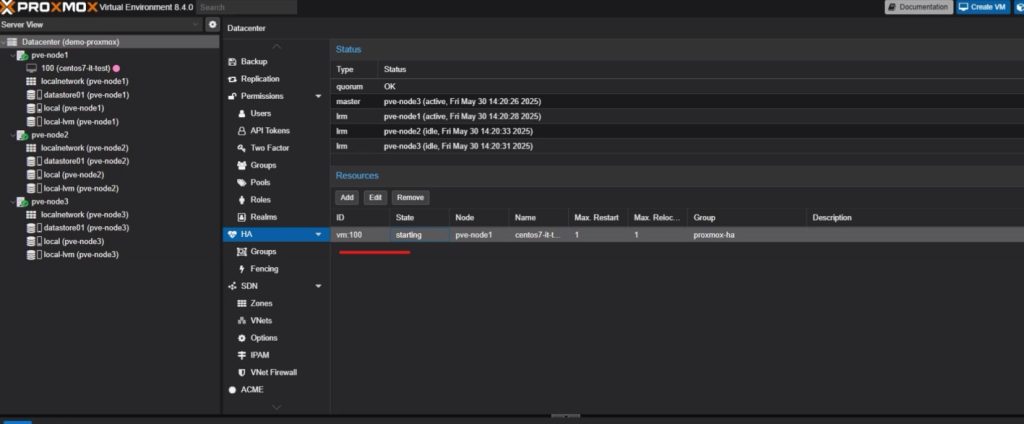Click the Permissions unlock icon
The width and height of the screenshot is (1024, 424).
pyautogui.click(x=232, y=96)
